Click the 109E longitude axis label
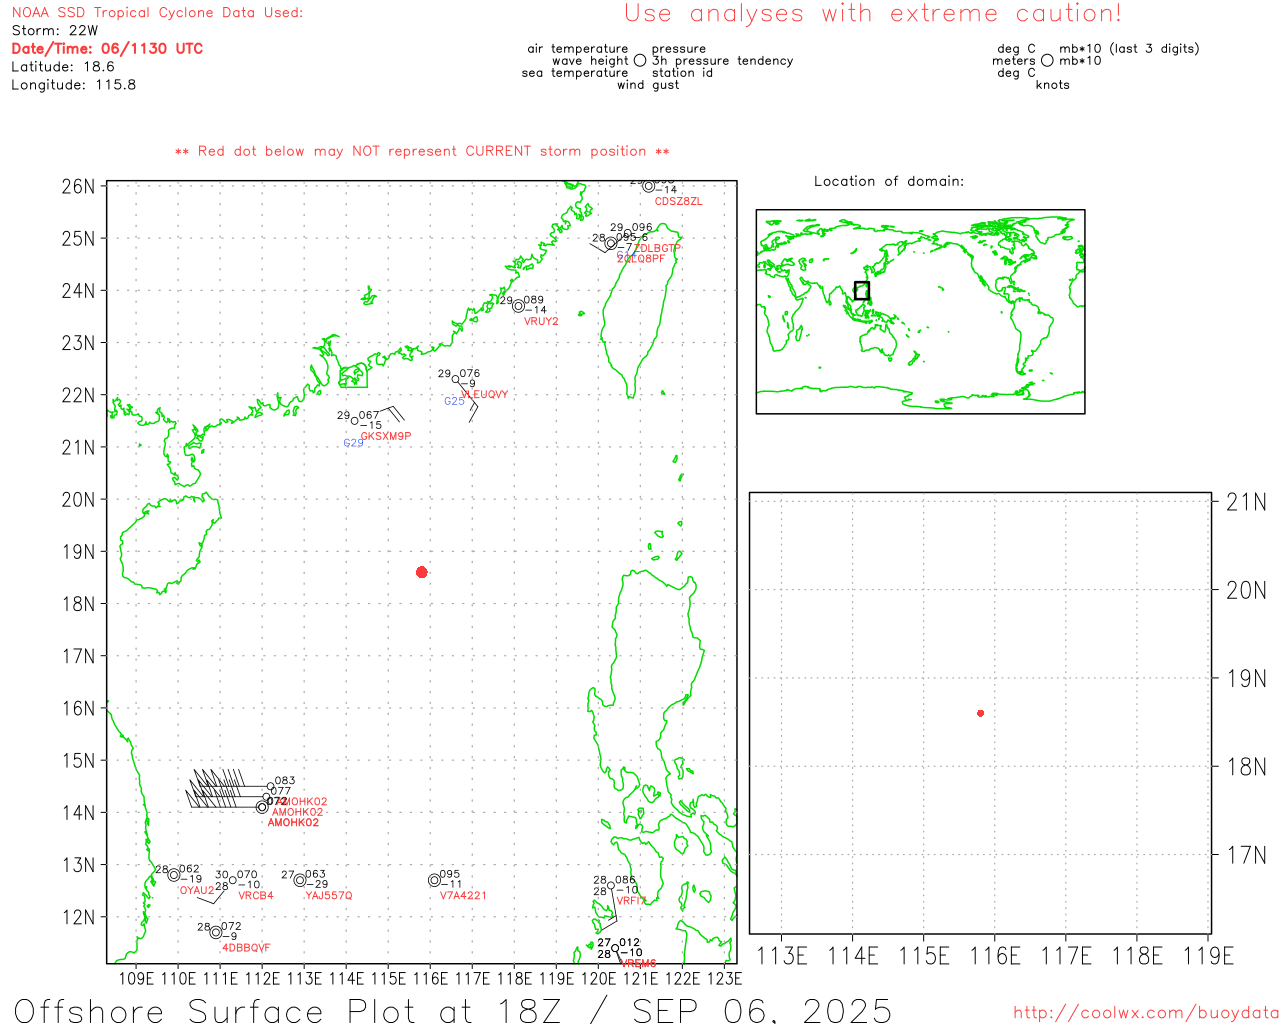This screenshot has height=1024, width=1280. click(137, 978)
